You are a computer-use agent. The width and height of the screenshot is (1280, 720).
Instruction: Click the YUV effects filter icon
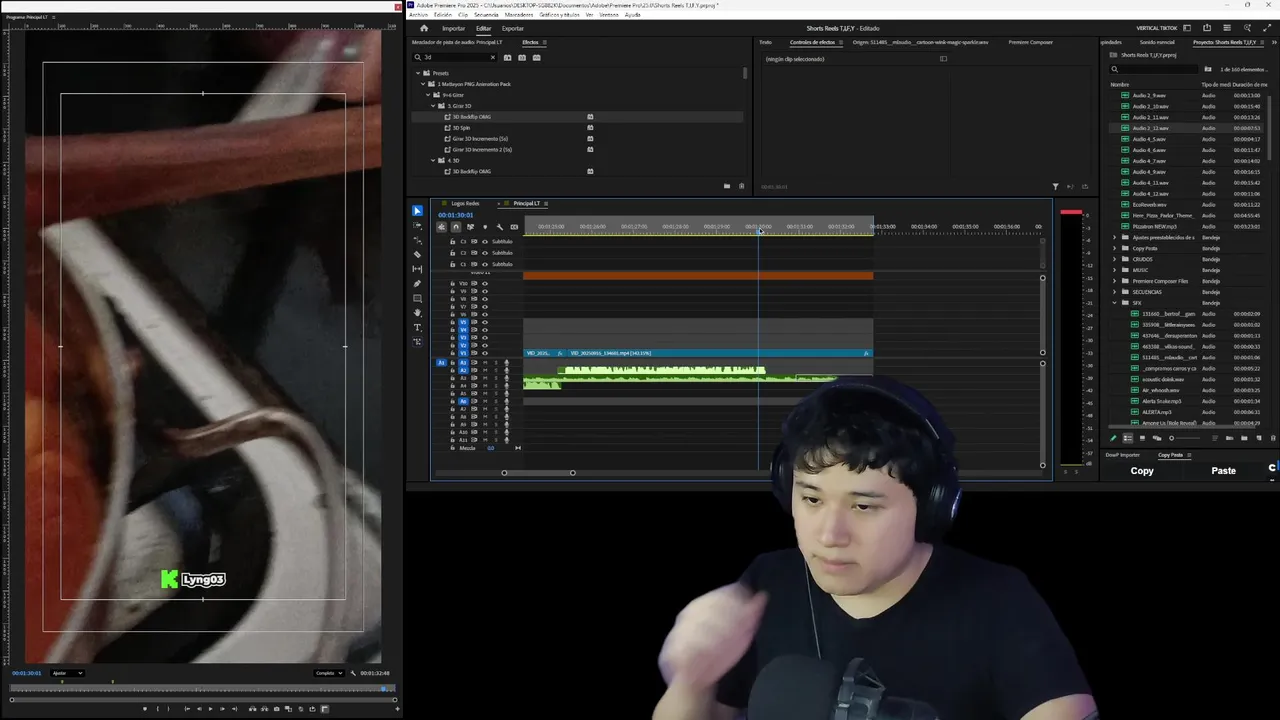[x=536, y=57]
